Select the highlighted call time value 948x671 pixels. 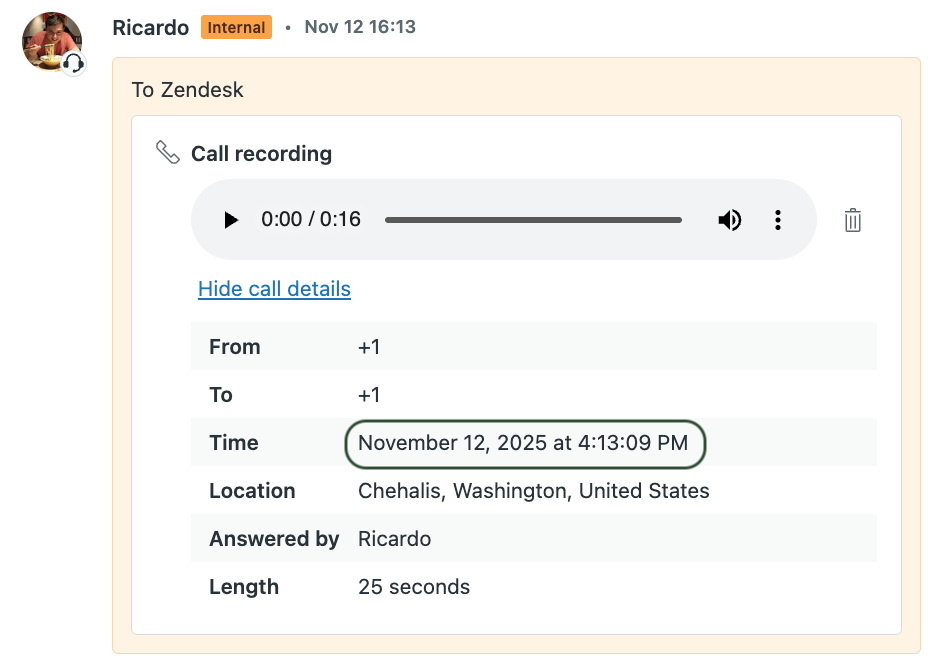[523, 443]
